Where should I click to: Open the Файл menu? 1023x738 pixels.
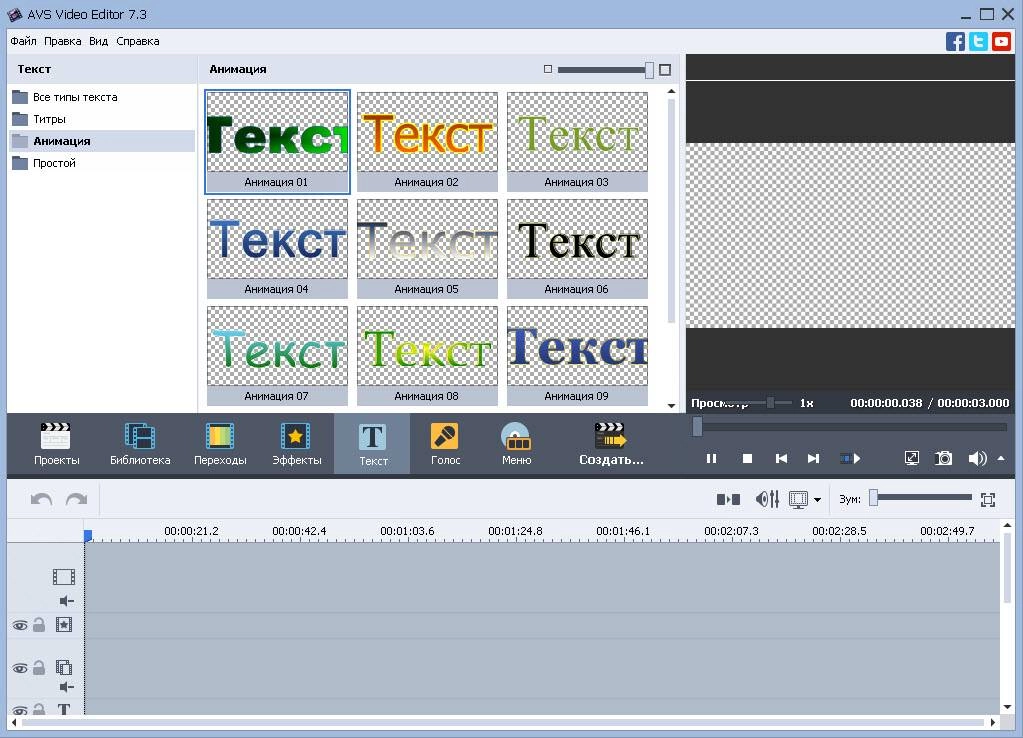point(23,41)
